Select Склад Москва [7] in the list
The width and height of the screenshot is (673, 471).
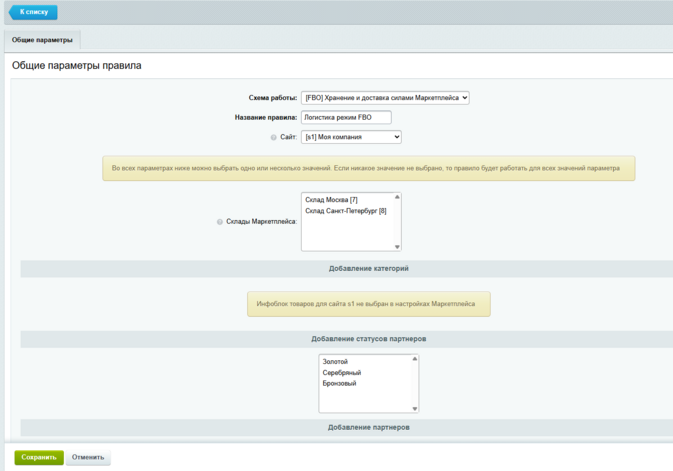pyautogui.click(x=331, y=201)
